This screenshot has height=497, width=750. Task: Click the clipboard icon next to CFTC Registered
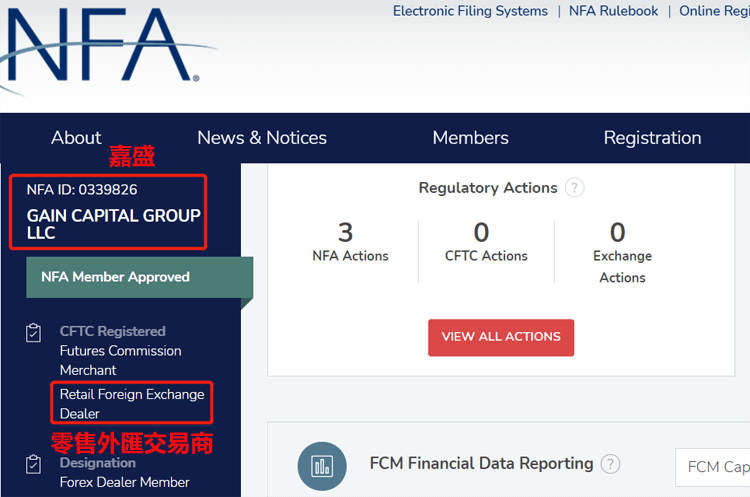(x=33, y=332)
